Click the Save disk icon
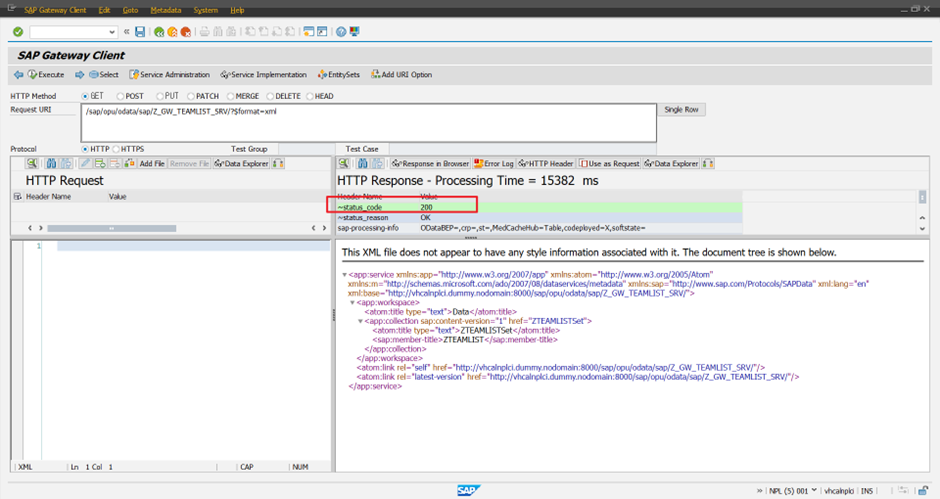The height and width of the screenshot is (499, 940). click(140, 32)
